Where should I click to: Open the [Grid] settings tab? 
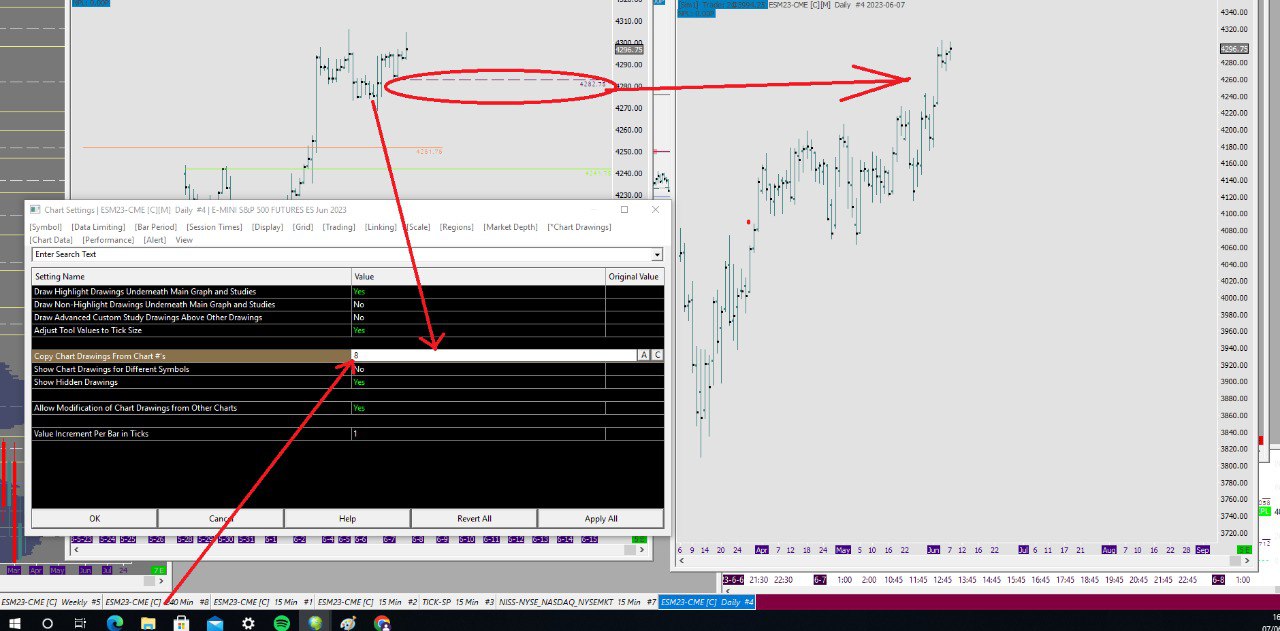click(x=304, y=227)
